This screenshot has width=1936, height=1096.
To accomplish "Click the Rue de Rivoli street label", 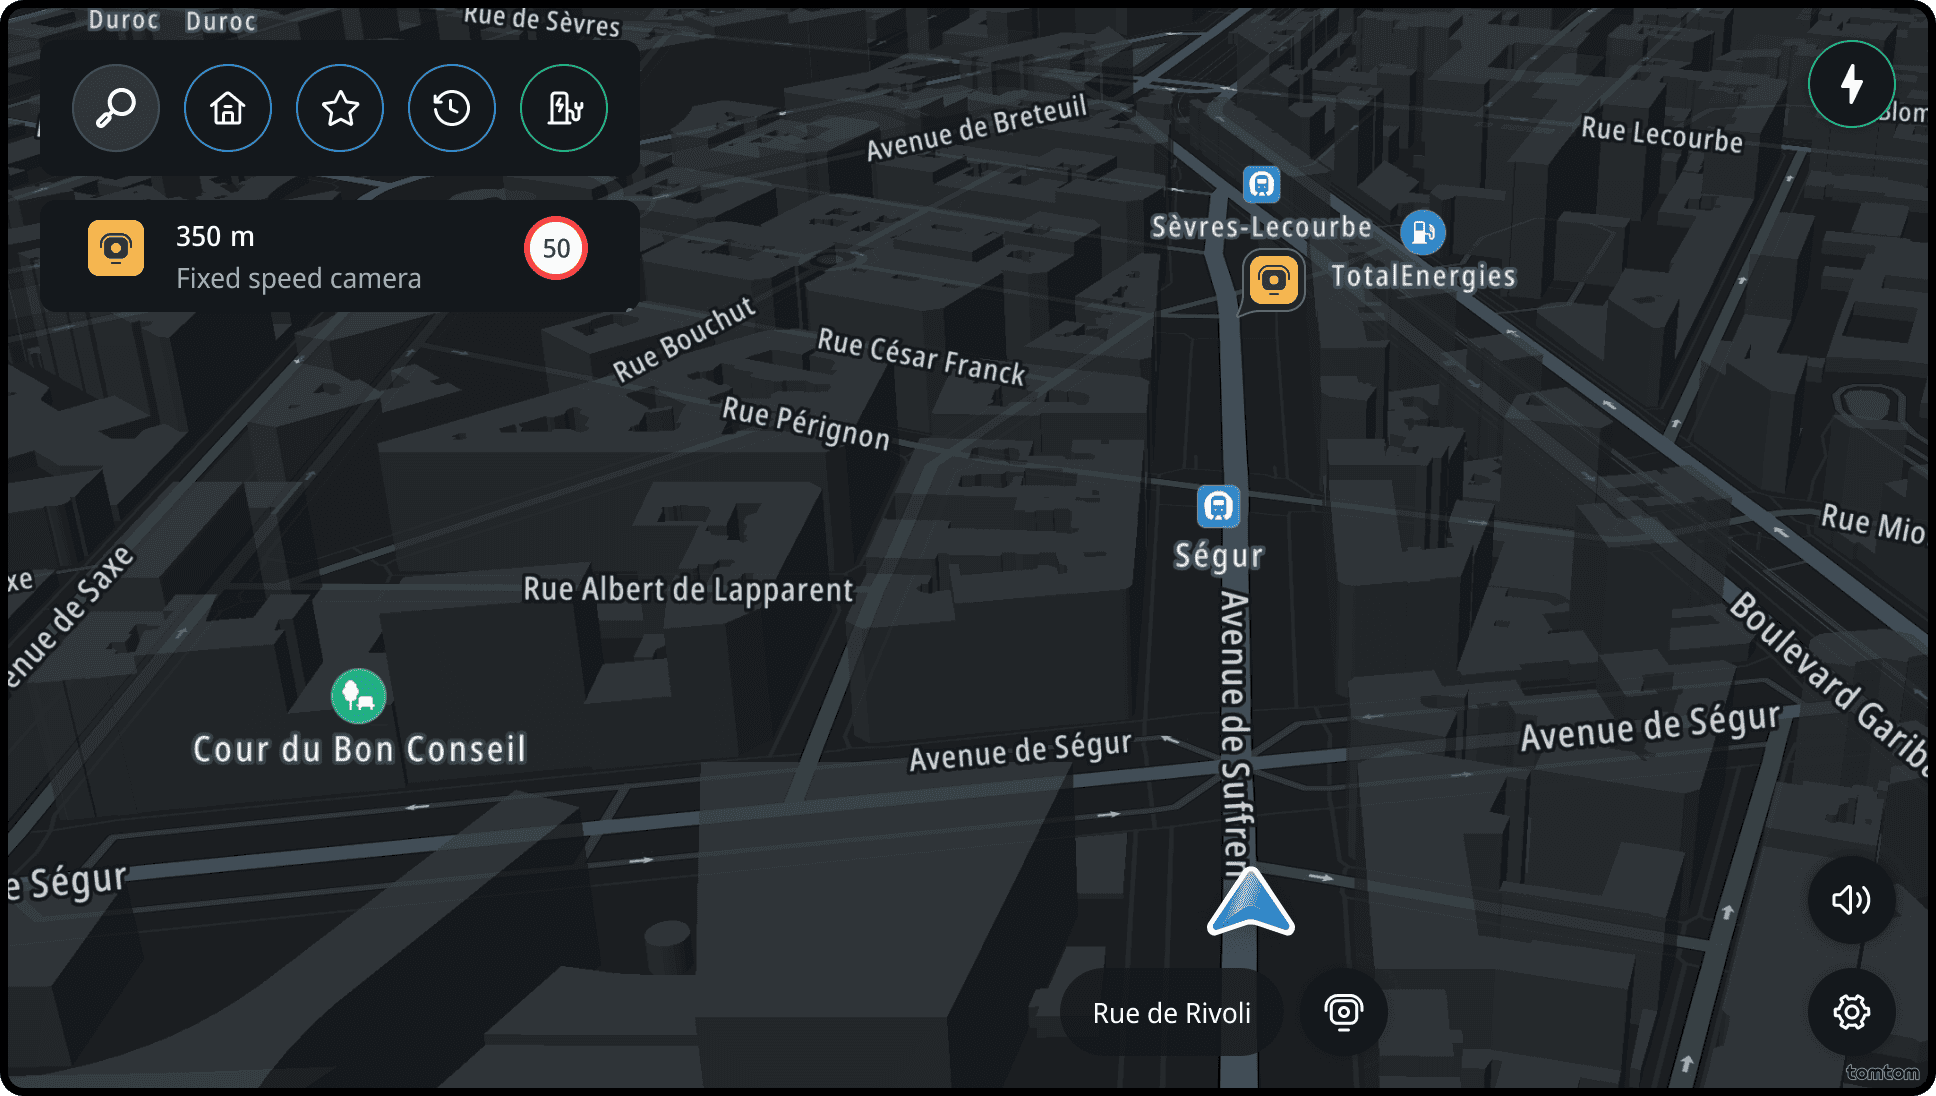I will [x=1171, y=1013].
